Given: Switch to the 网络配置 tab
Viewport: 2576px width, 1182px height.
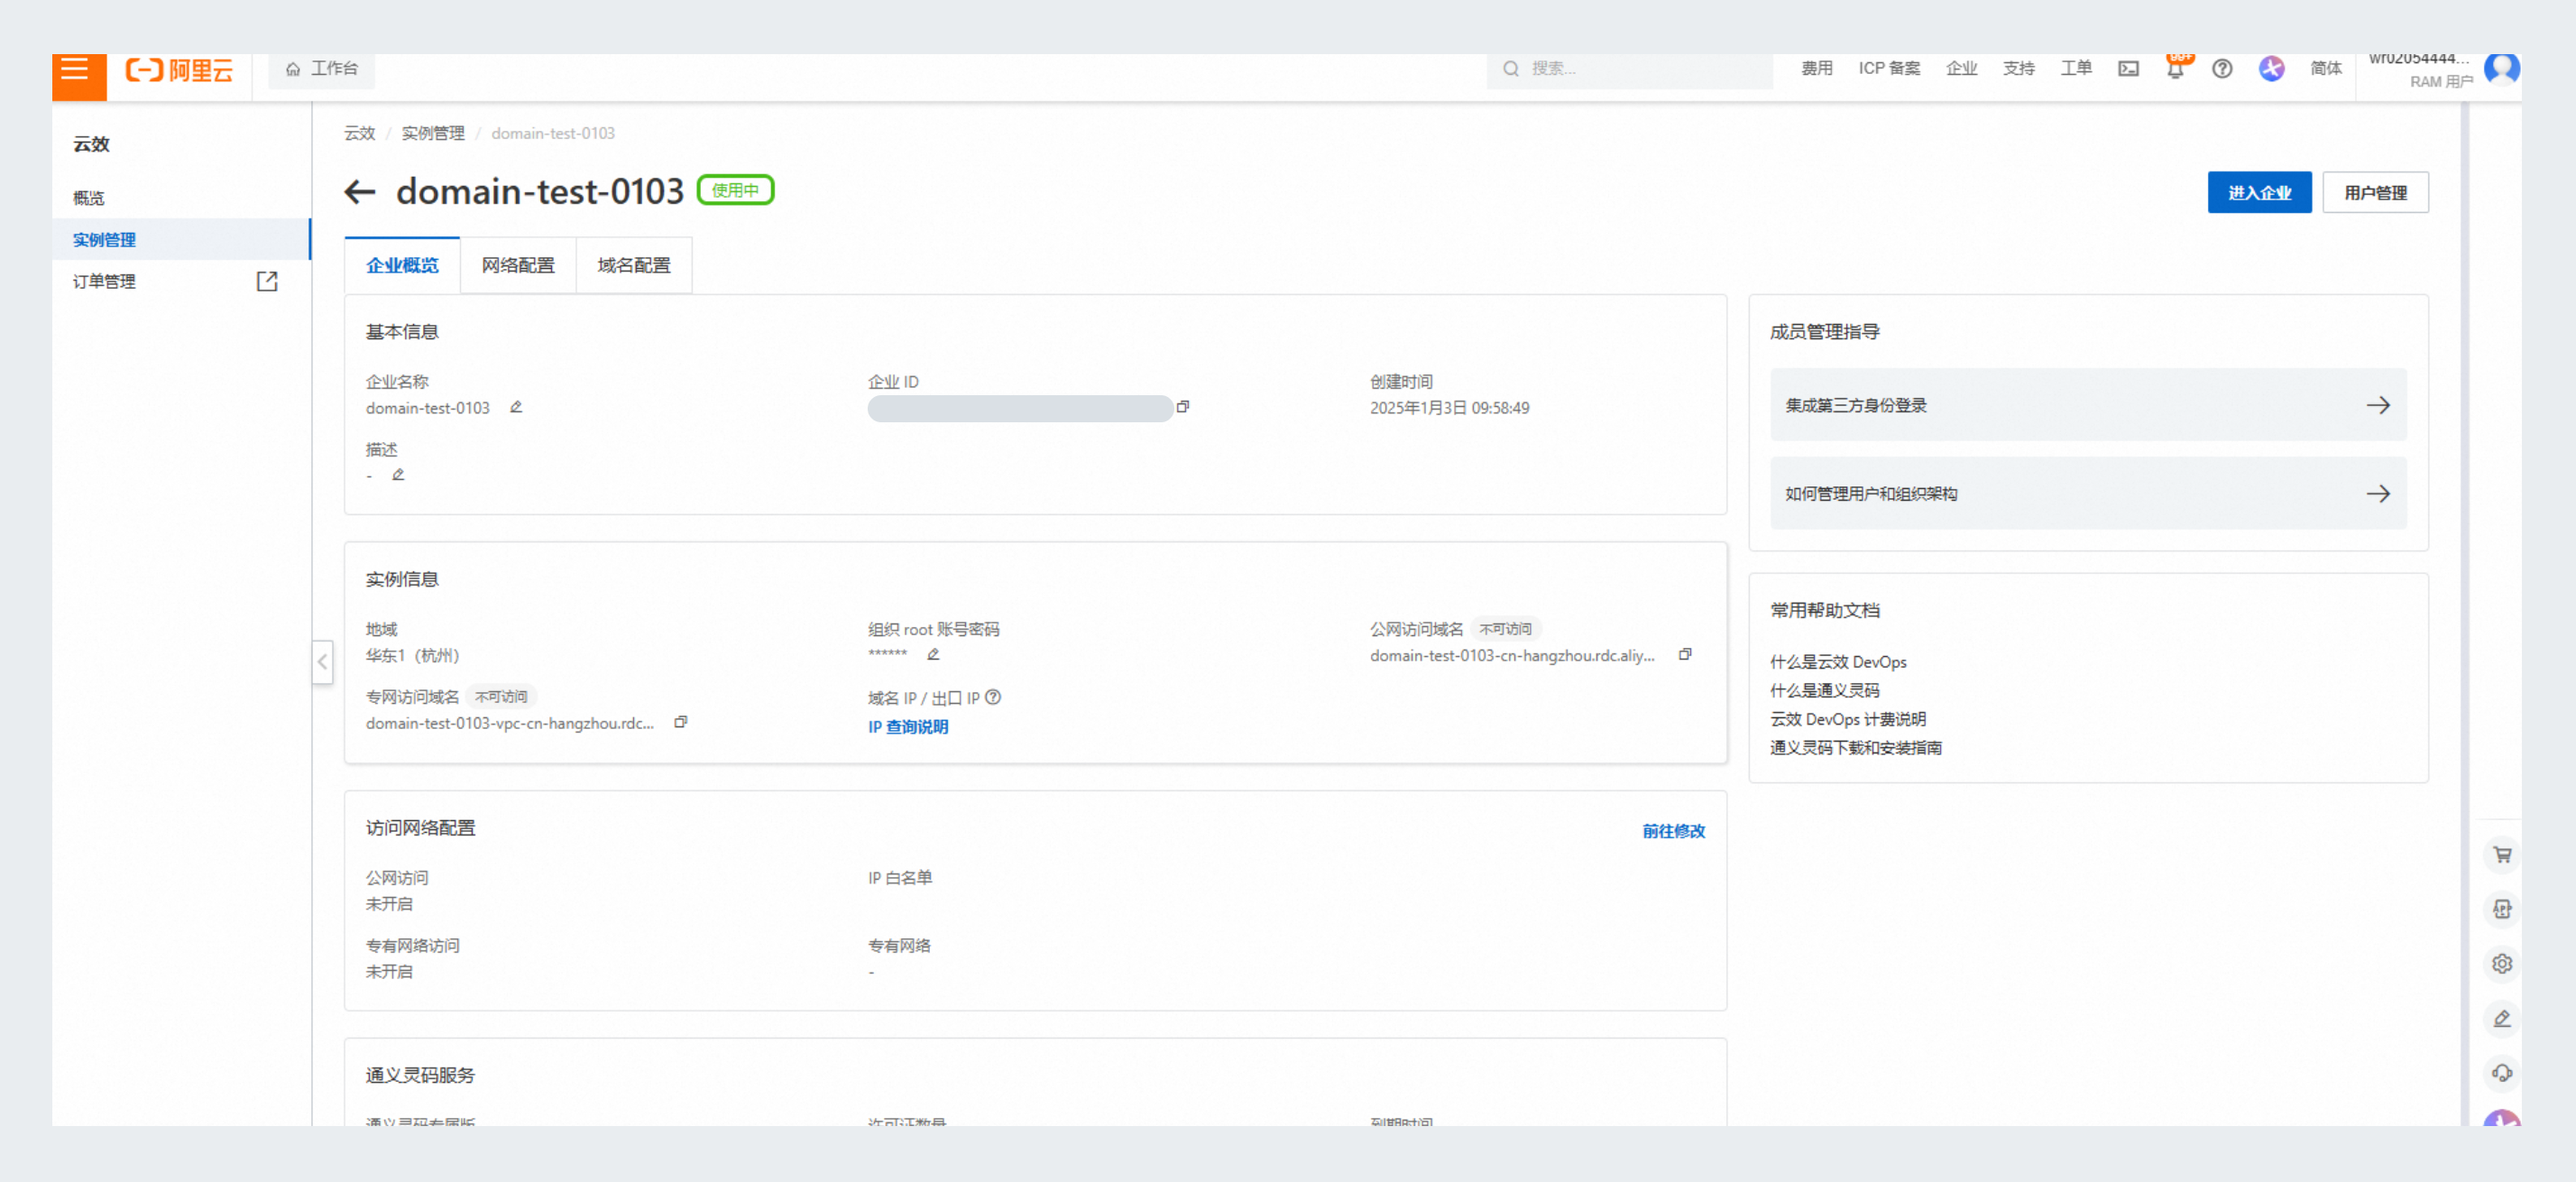Looking at the screenshot, I should coord(517,265).
